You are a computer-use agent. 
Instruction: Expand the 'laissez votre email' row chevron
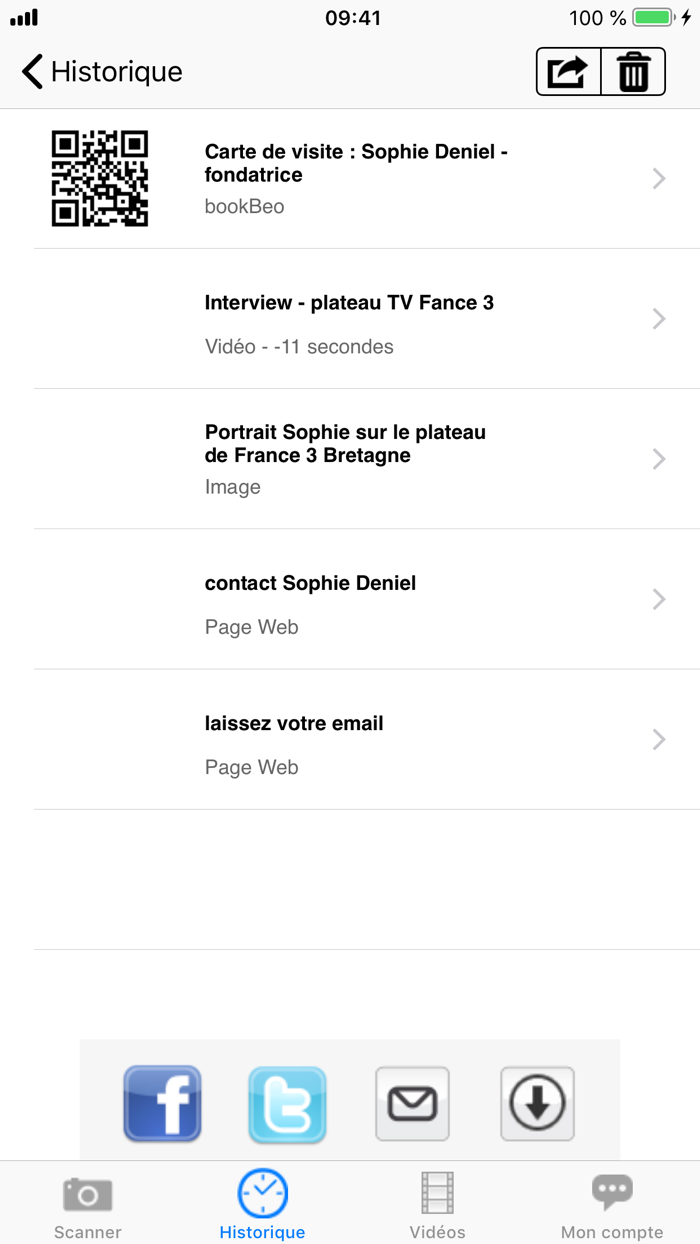(x=658, y=739)
